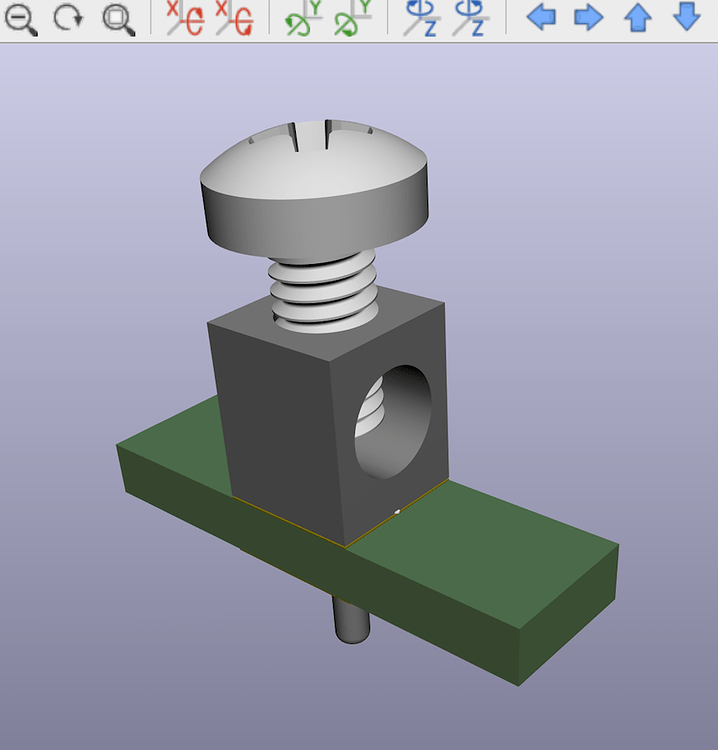This screenshot has height=750, width=718.
Task: Click the first rotate Y axis icon
Action: click(303, 19)
